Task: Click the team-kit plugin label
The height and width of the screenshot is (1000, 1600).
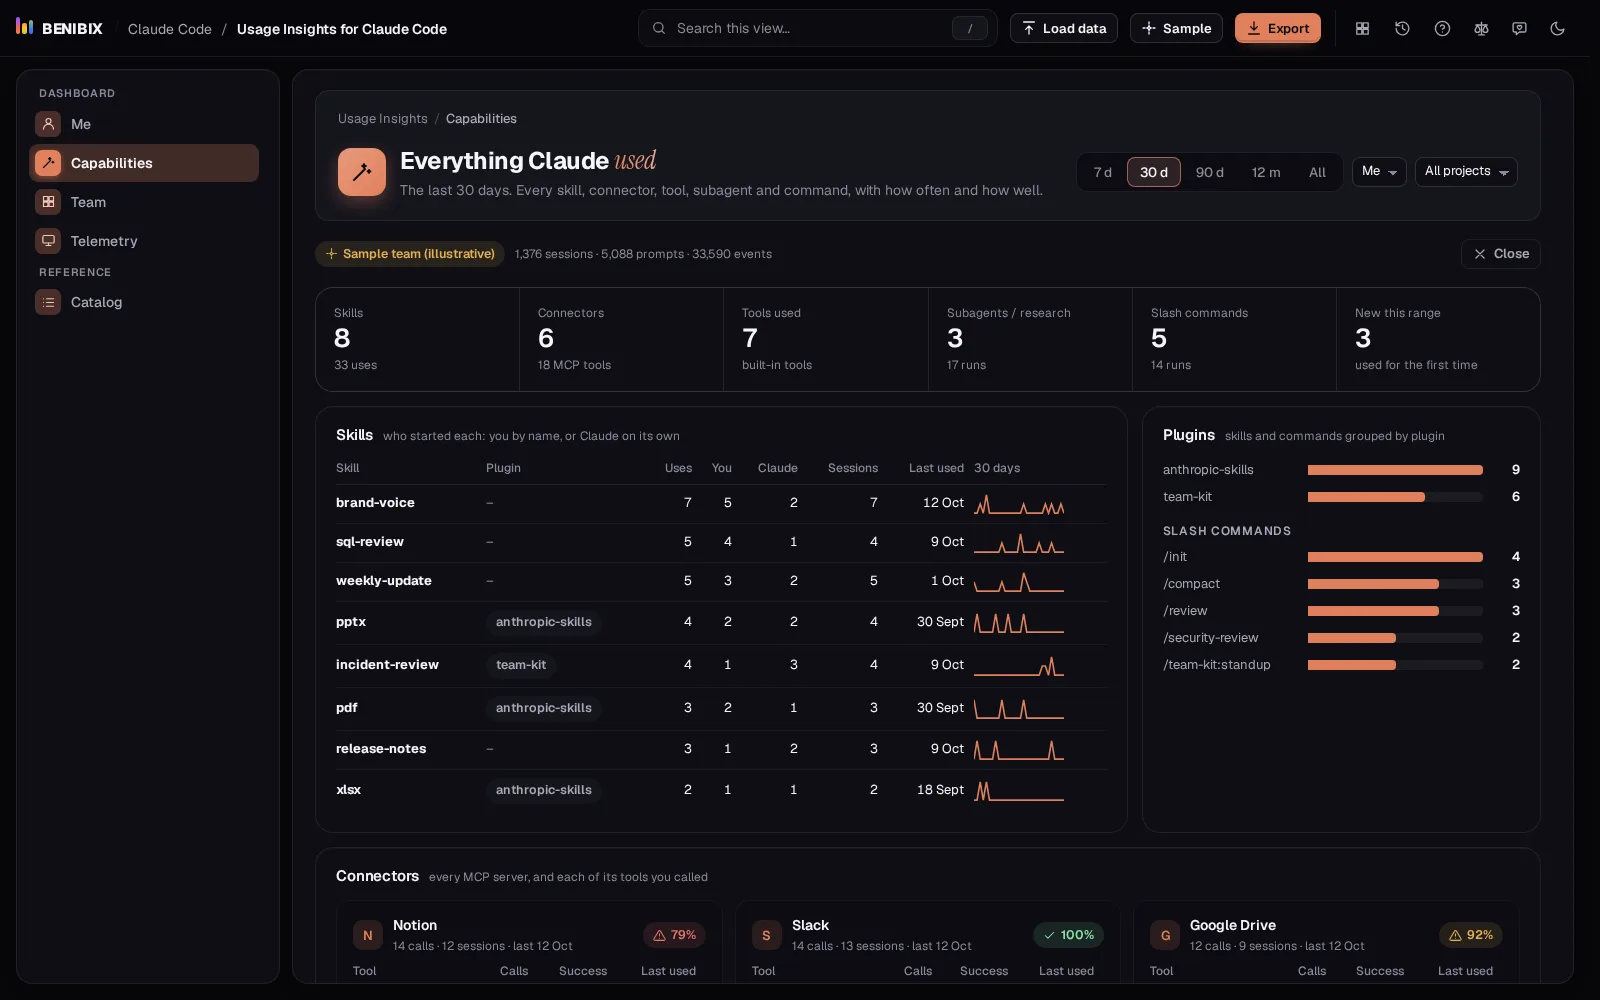Action: click(1187, 497)
